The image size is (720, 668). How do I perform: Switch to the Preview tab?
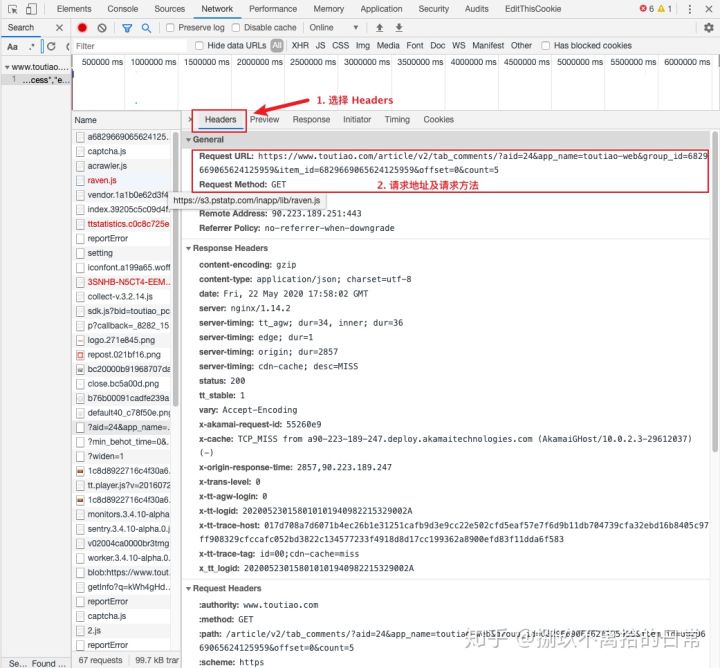(264, 119)
